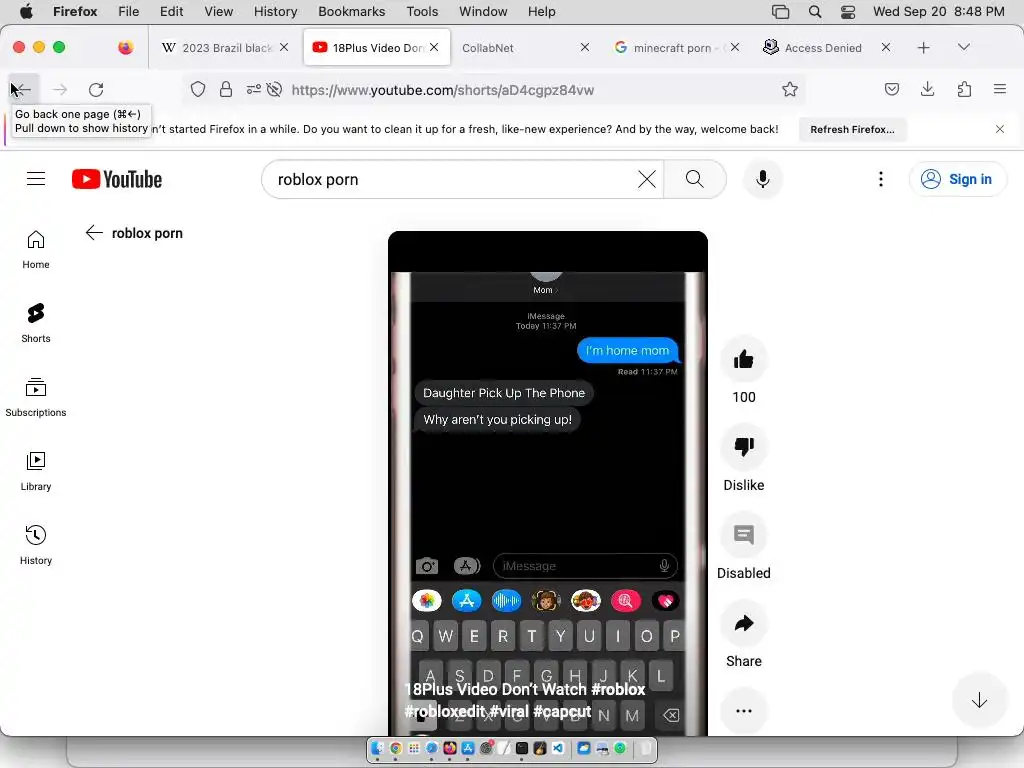The width and height of the screenshot is (1024, 768).
Task: Open macOS Spotlight search
Action: [x=814, y=11]
